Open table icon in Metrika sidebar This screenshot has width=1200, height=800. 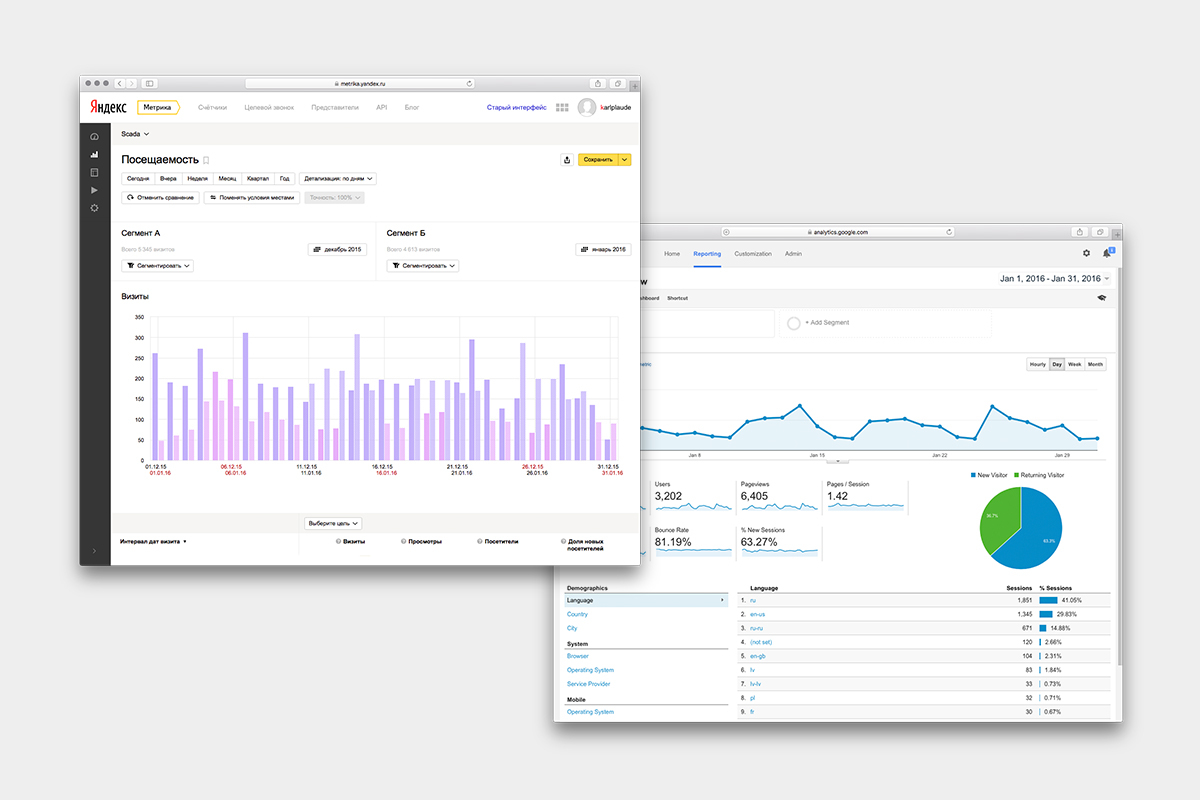click(x=95, y=172)
